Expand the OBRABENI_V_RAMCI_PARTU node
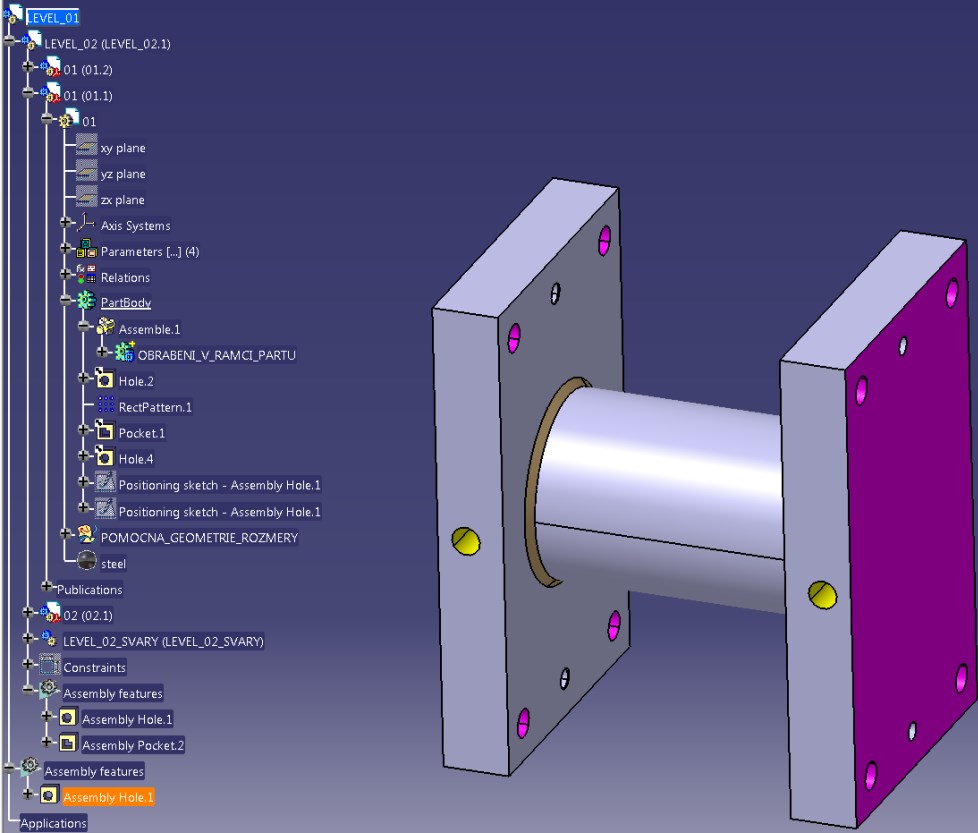The width and height of the screenshot is (978, 833). pos(102,352)
